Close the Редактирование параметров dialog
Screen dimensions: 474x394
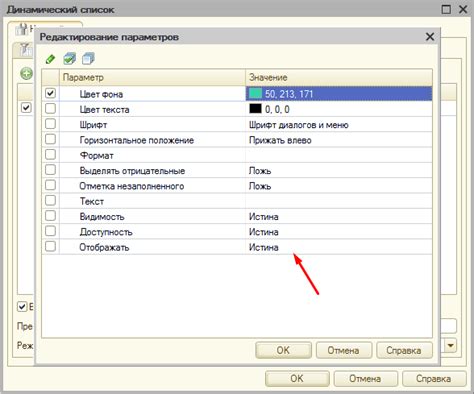430,37
